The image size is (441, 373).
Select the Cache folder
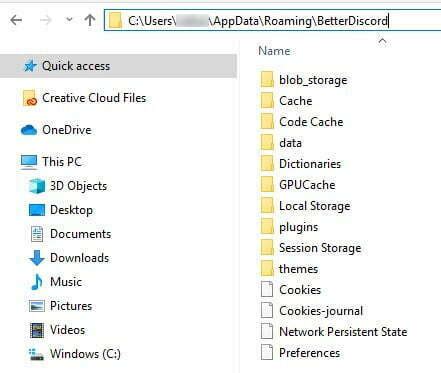(296, 101)
